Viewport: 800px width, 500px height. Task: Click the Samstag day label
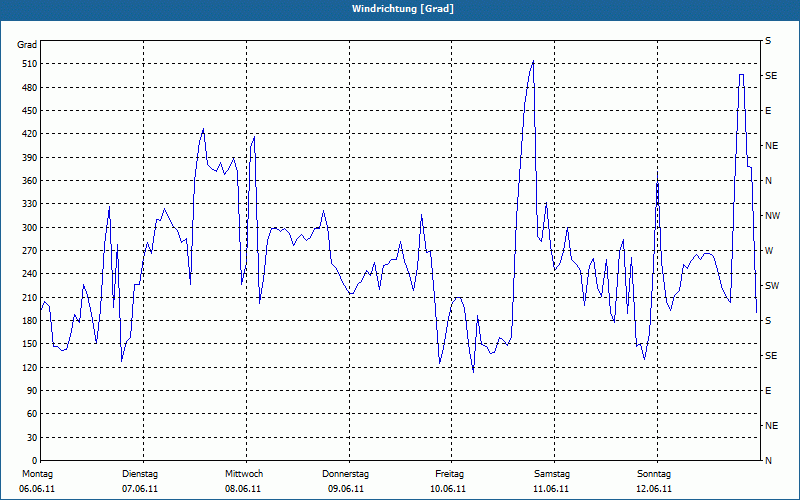[x=552, y=474]
